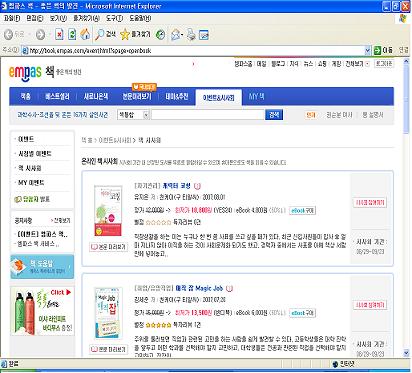Click first book's red 시사회 참여하기 button
This screenshot has width=412, height=373.
pyautogui.click(x=370, y=203)
